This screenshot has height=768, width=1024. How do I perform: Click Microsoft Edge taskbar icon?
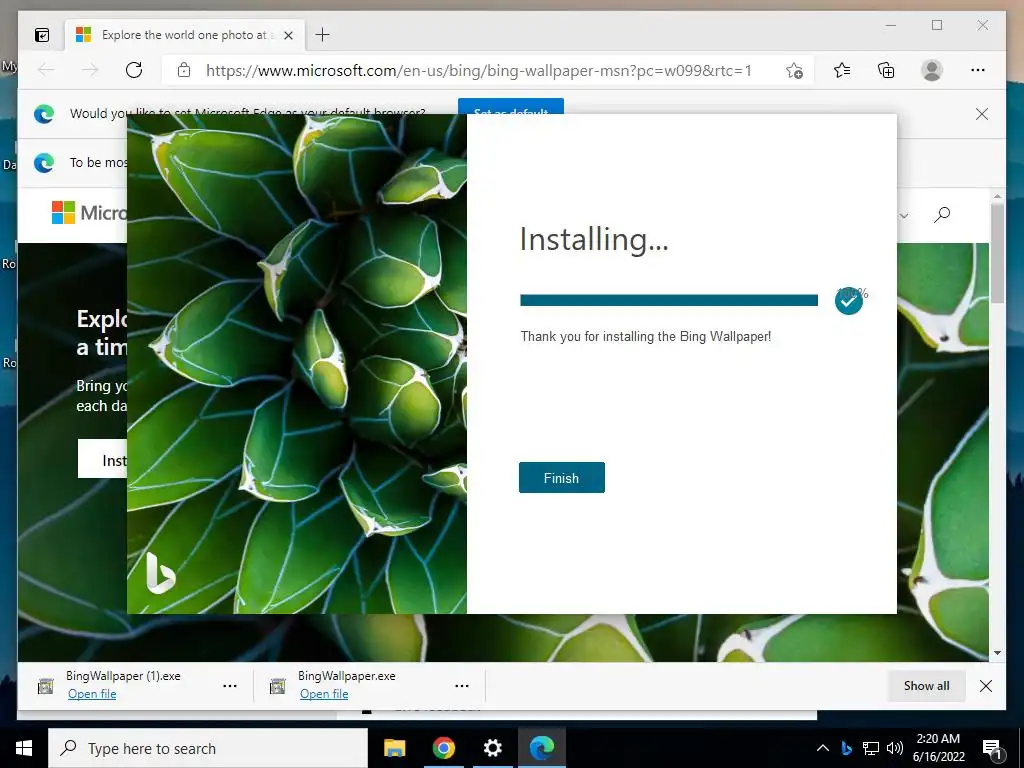(x=541, y=748)
